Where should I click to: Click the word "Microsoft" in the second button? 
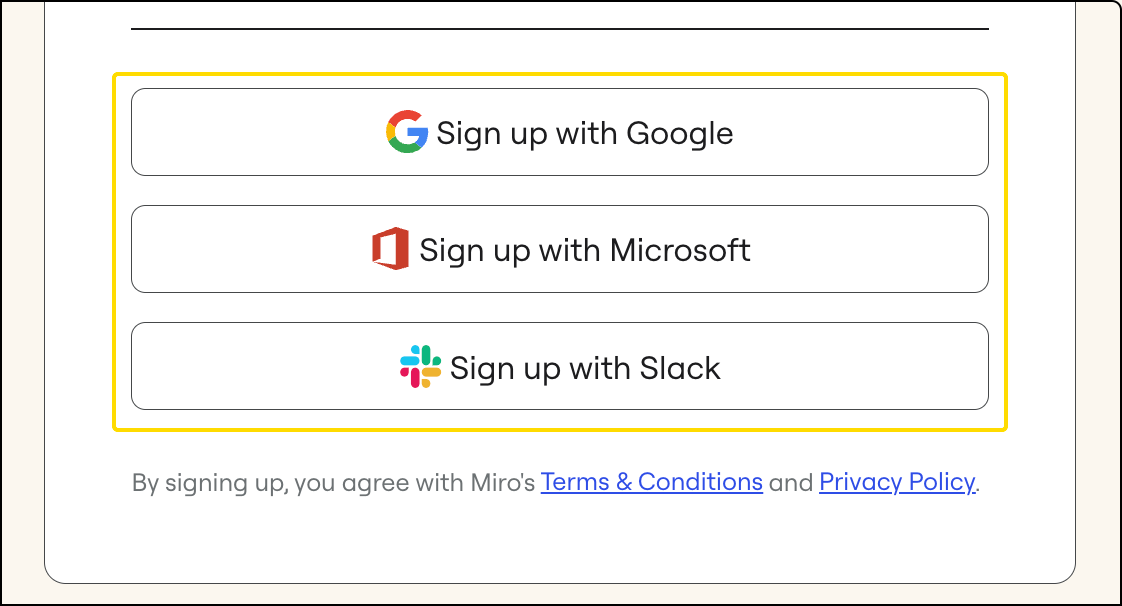(680, 250)
